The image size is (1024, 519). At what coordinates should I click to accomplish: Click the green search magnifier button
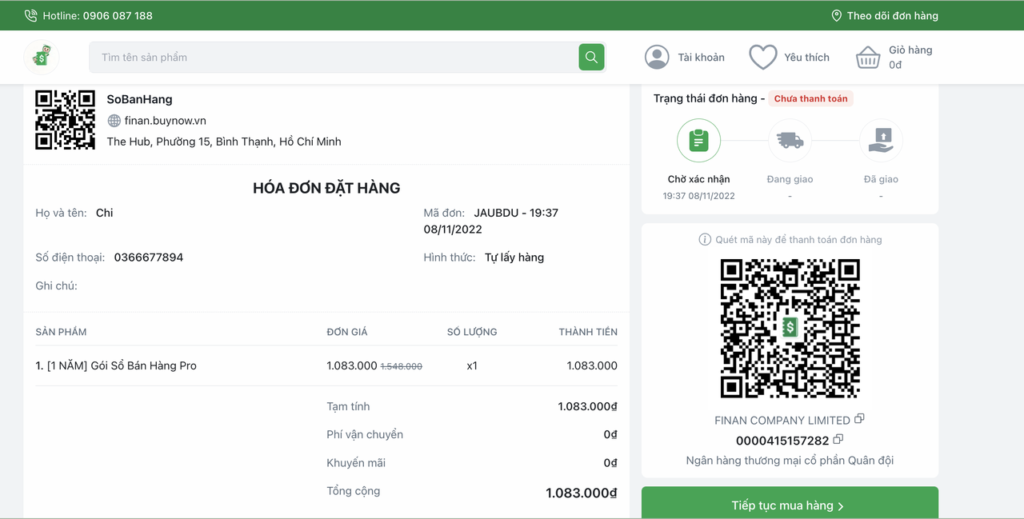click(x=591, y=57)
